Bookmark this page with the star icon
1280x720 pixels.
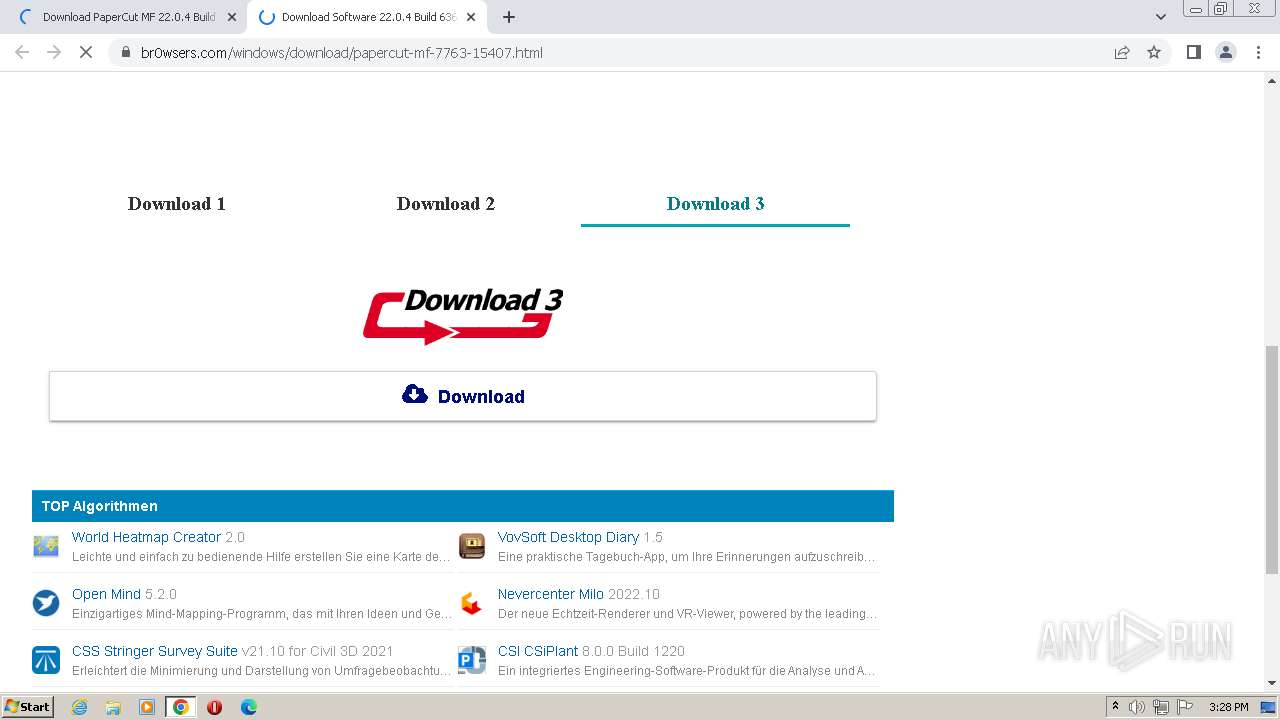(x=1154, y=52)
